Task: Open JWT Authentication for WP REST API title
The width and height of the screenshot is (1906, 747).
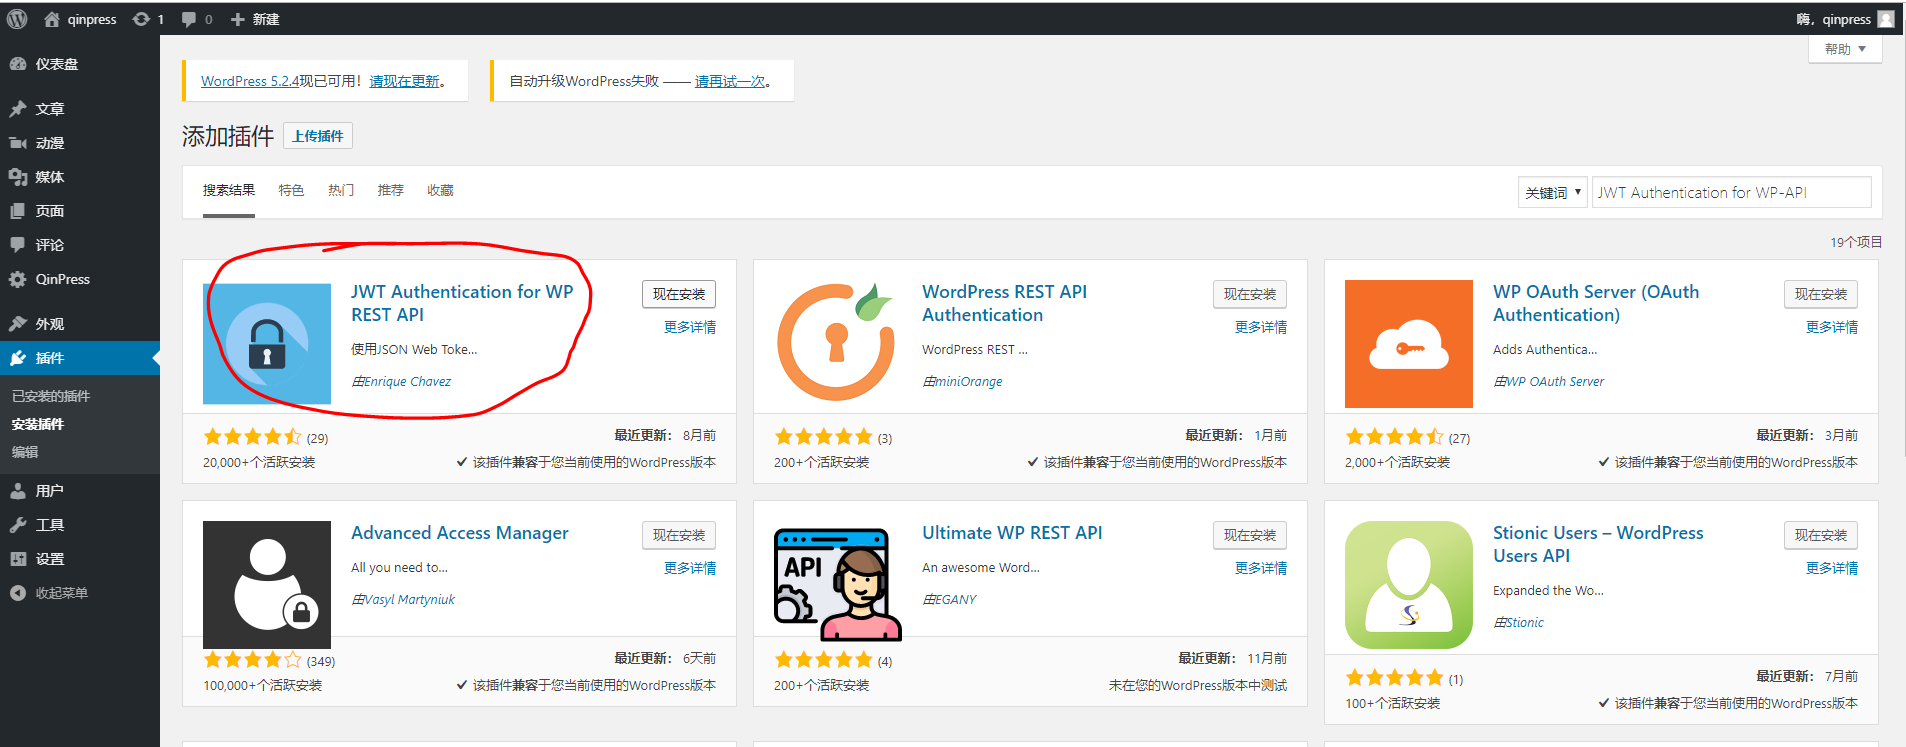Action: [462, 303]
